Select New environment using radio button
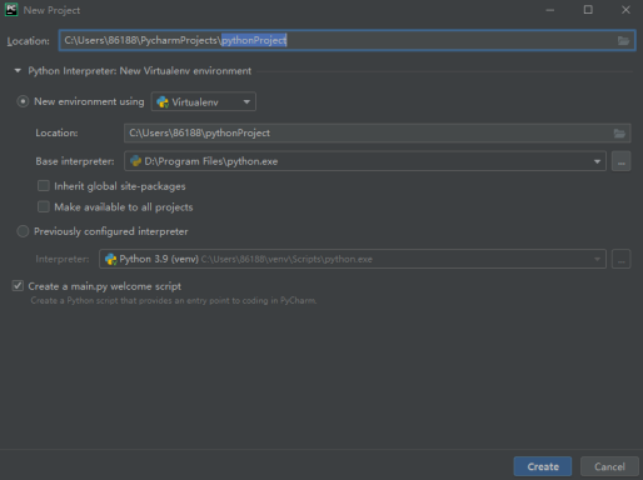This screenshot has width=643, height=480. tap(23, 101)
